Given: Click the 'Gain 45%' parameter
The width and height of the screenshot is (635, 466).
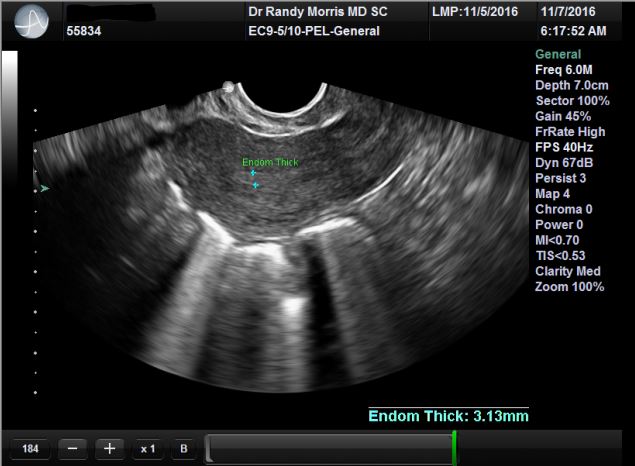Looking at the screenshot, I should tap(563, 116).
